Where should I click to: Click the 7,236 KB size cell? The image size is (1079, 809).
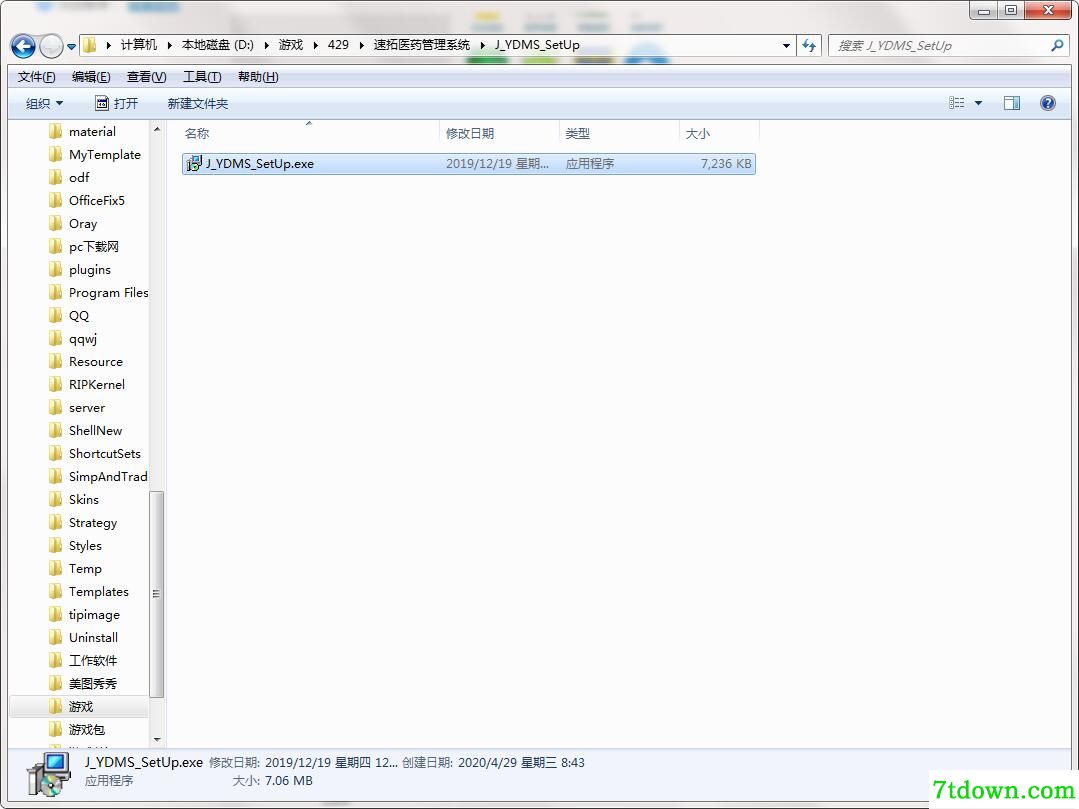tap(725, 164)
